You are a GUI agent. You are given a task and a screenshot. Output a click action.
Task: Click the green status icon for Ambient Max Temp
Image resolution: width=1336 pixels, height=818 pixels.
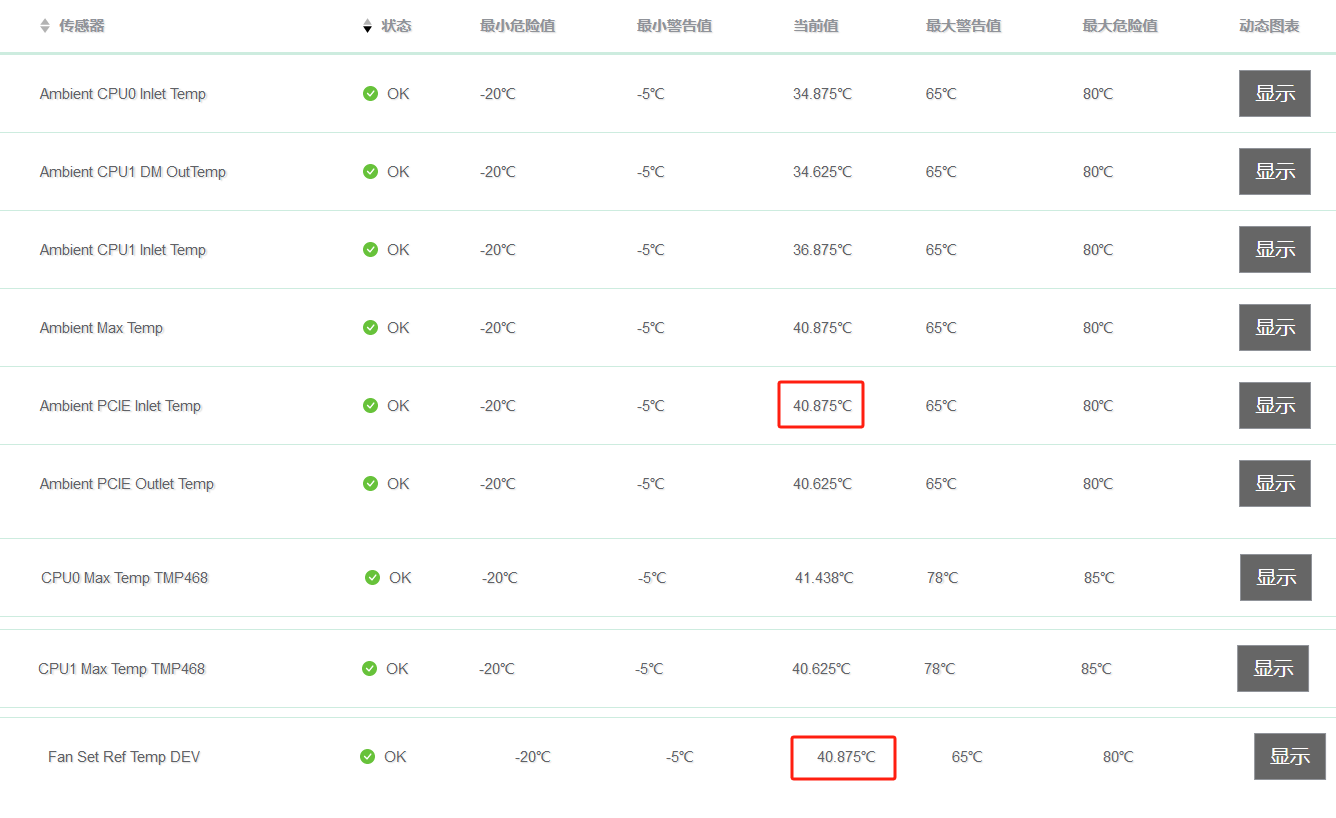(370, 328)
